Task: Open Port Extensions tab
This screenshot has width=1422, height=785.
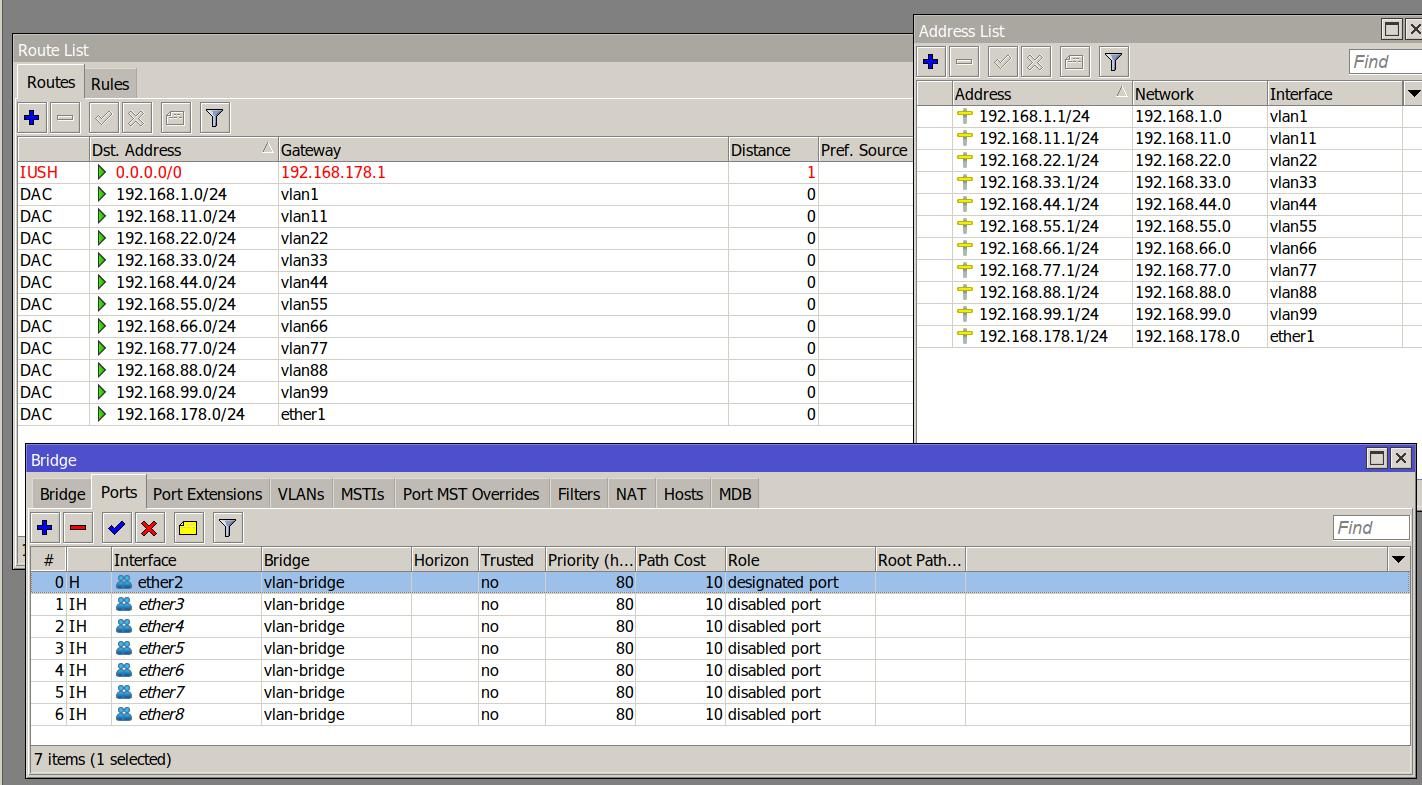Action: [x=207, y=494]
